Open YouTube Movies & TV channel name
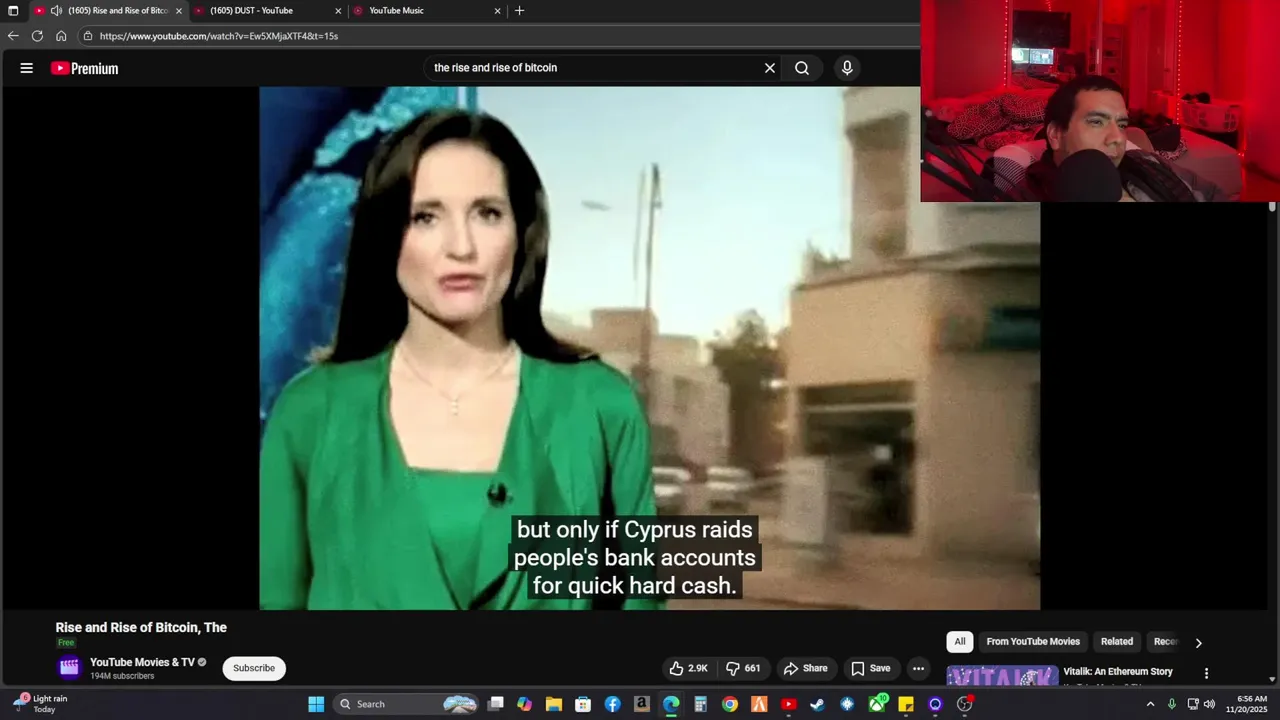 [142, 662]
